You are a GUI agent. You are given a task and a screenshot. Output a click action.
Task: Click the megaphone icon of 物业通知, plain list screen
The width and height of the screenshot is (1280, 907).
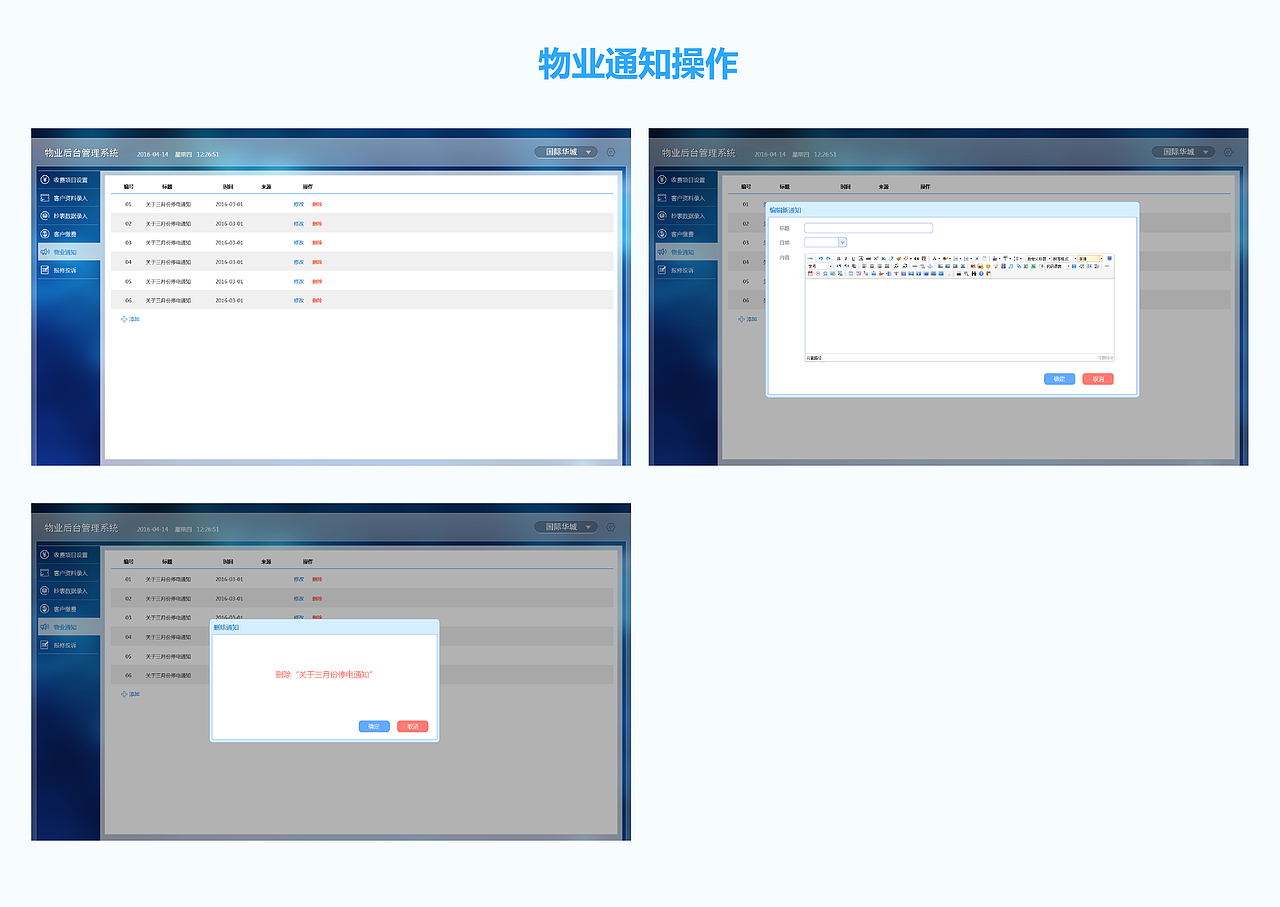pos(44,252)
